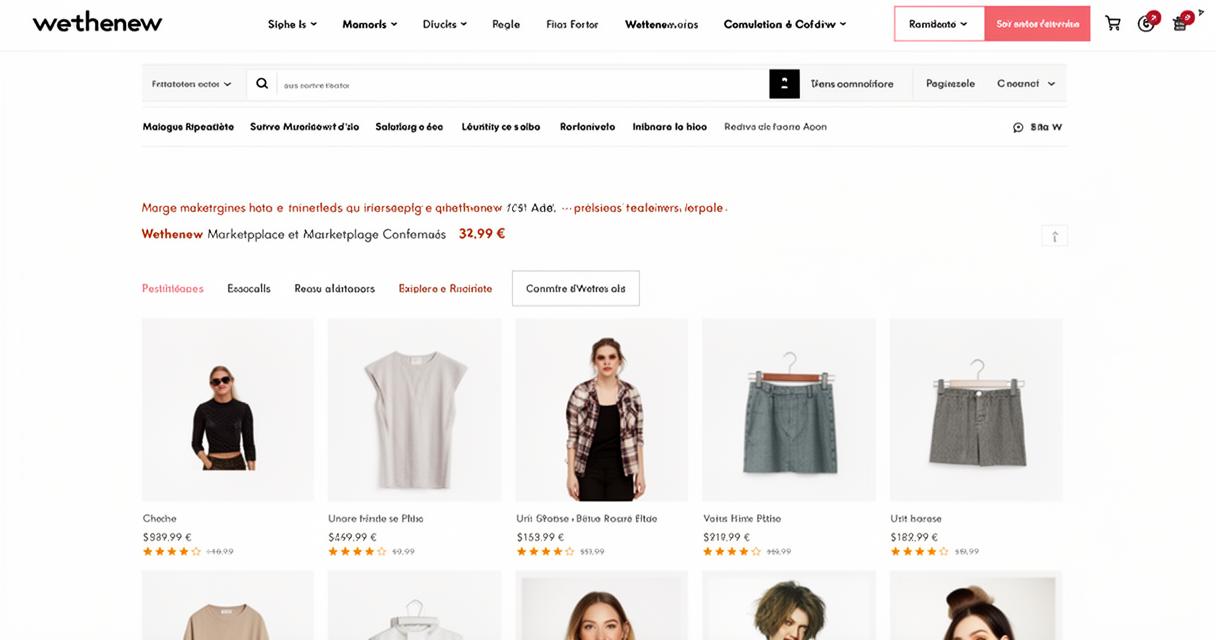Click the circular account icon with red badge
Screen dimensions: 1216x640
pyautogui.click(x=1147, y=22)
